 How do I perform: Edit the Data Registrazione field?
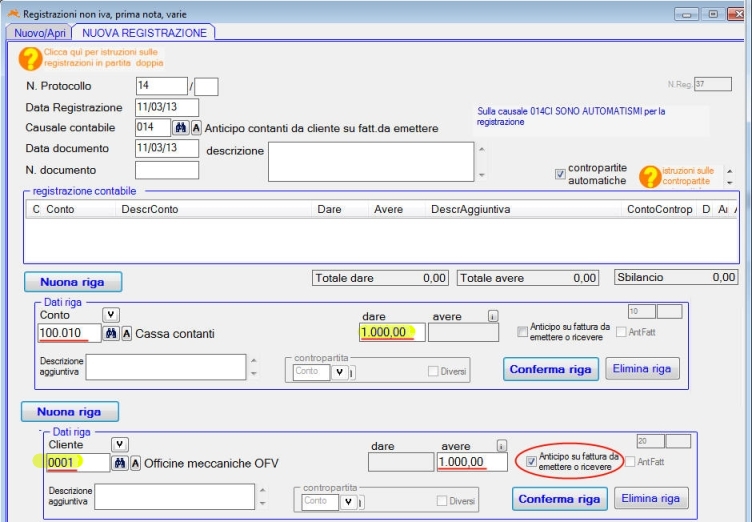[167, 107]
